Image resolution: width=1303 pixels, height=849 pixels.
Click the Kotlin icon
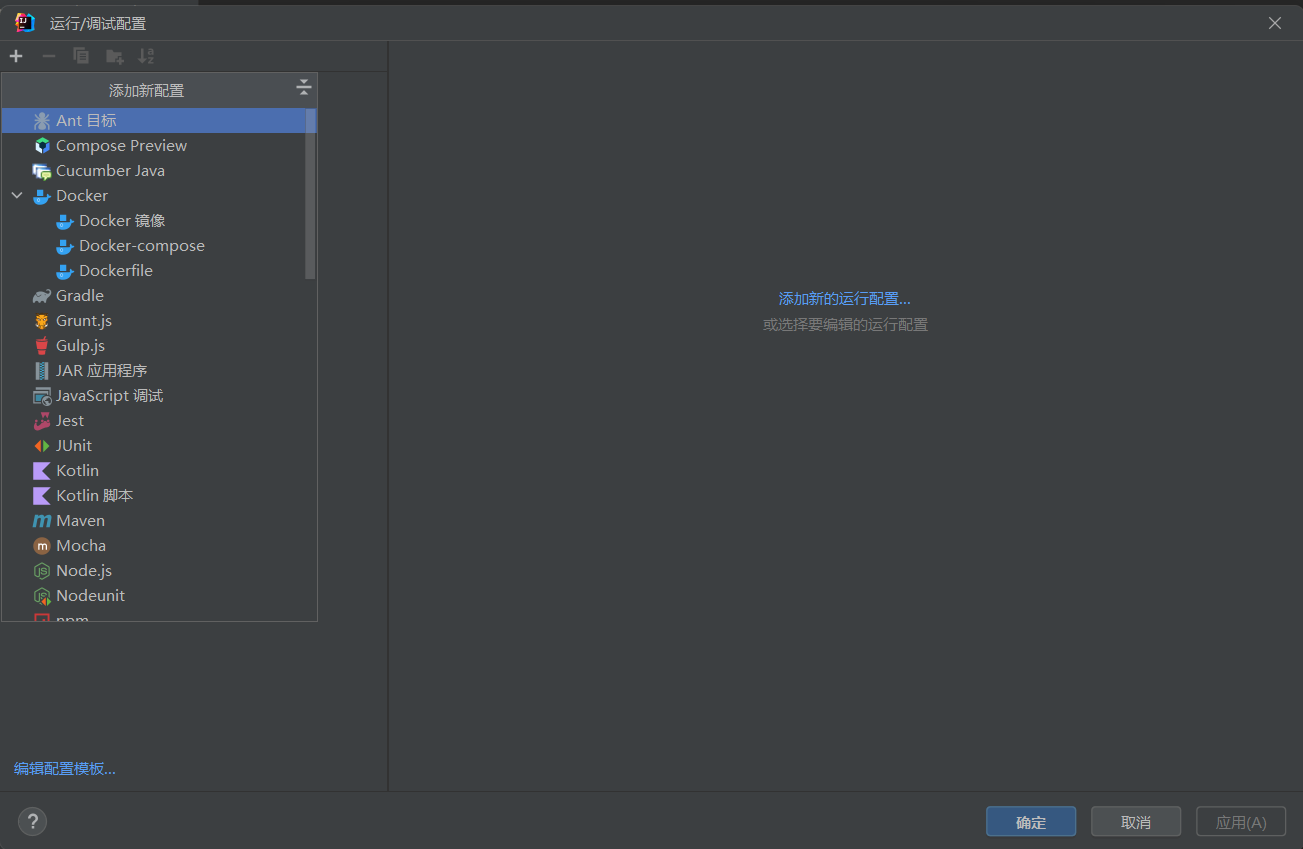pyautogui.click(x=42, y=471)
